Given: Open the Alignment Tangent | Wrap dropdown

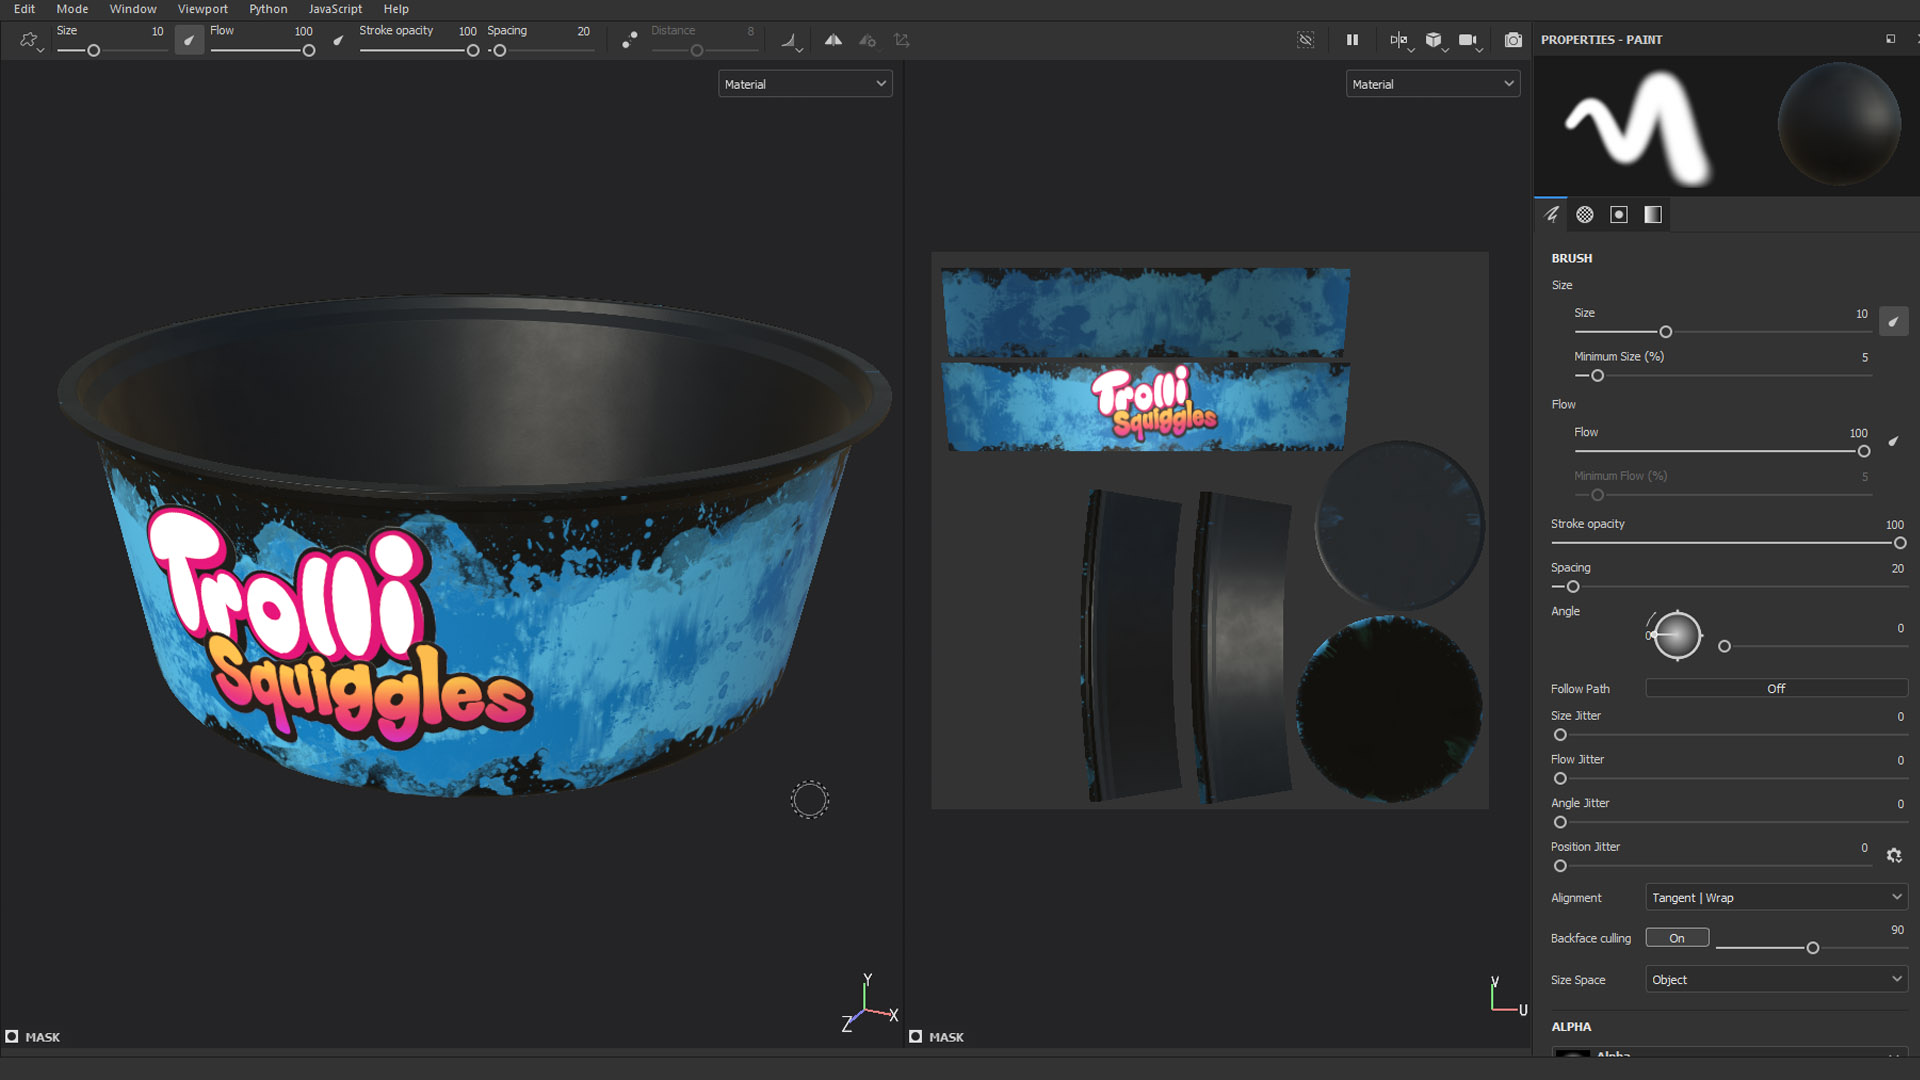Looking at the screenshot, I should 1776,897.
